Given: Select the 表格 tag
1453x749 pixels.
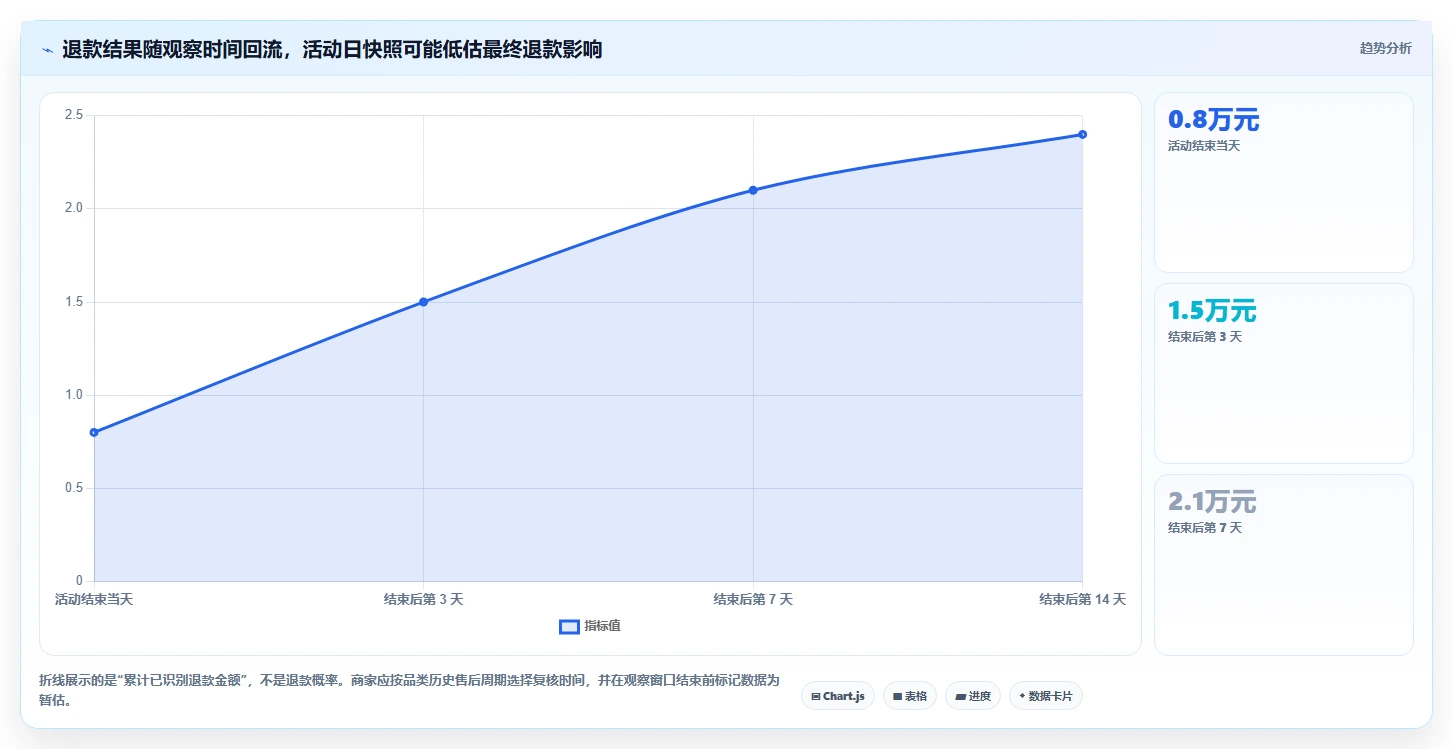Looking at the screenshot, I should [910, 696].
